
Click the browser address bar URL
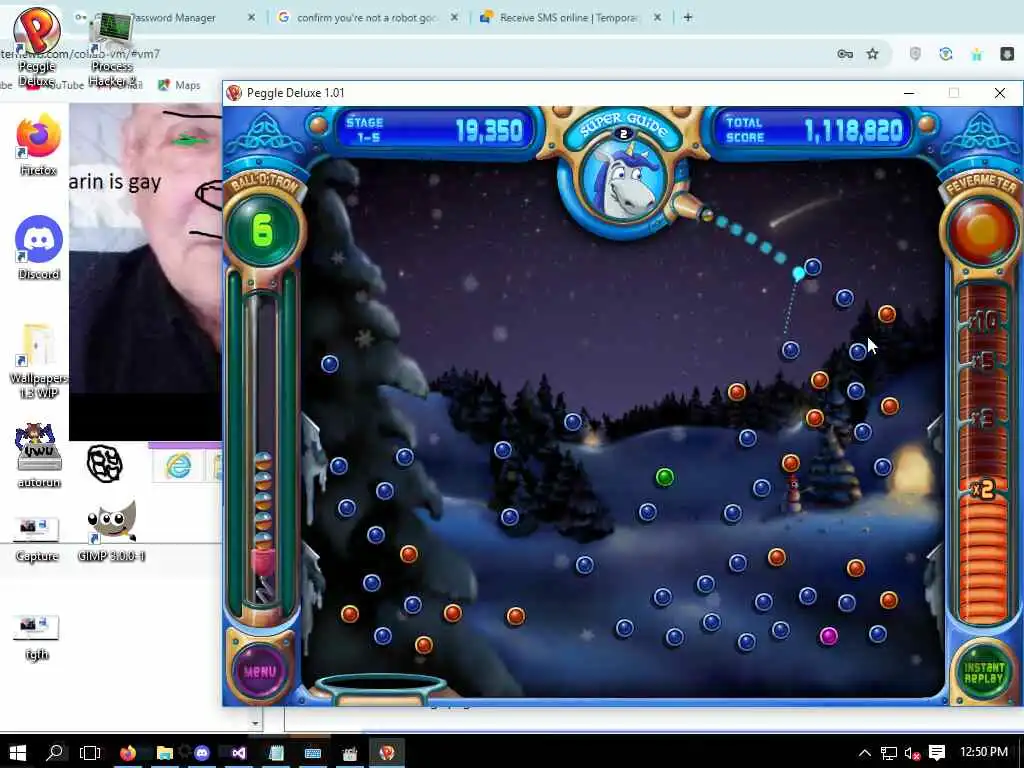pos(80,54)
